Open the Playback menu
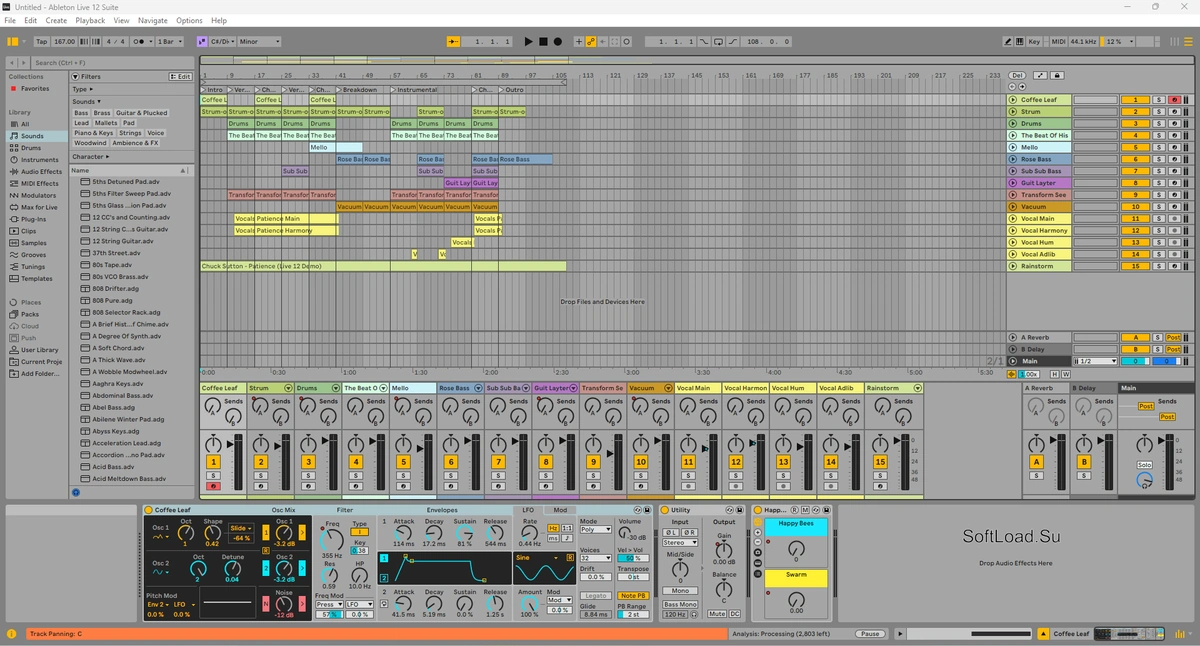 click(x=90, y=20)
